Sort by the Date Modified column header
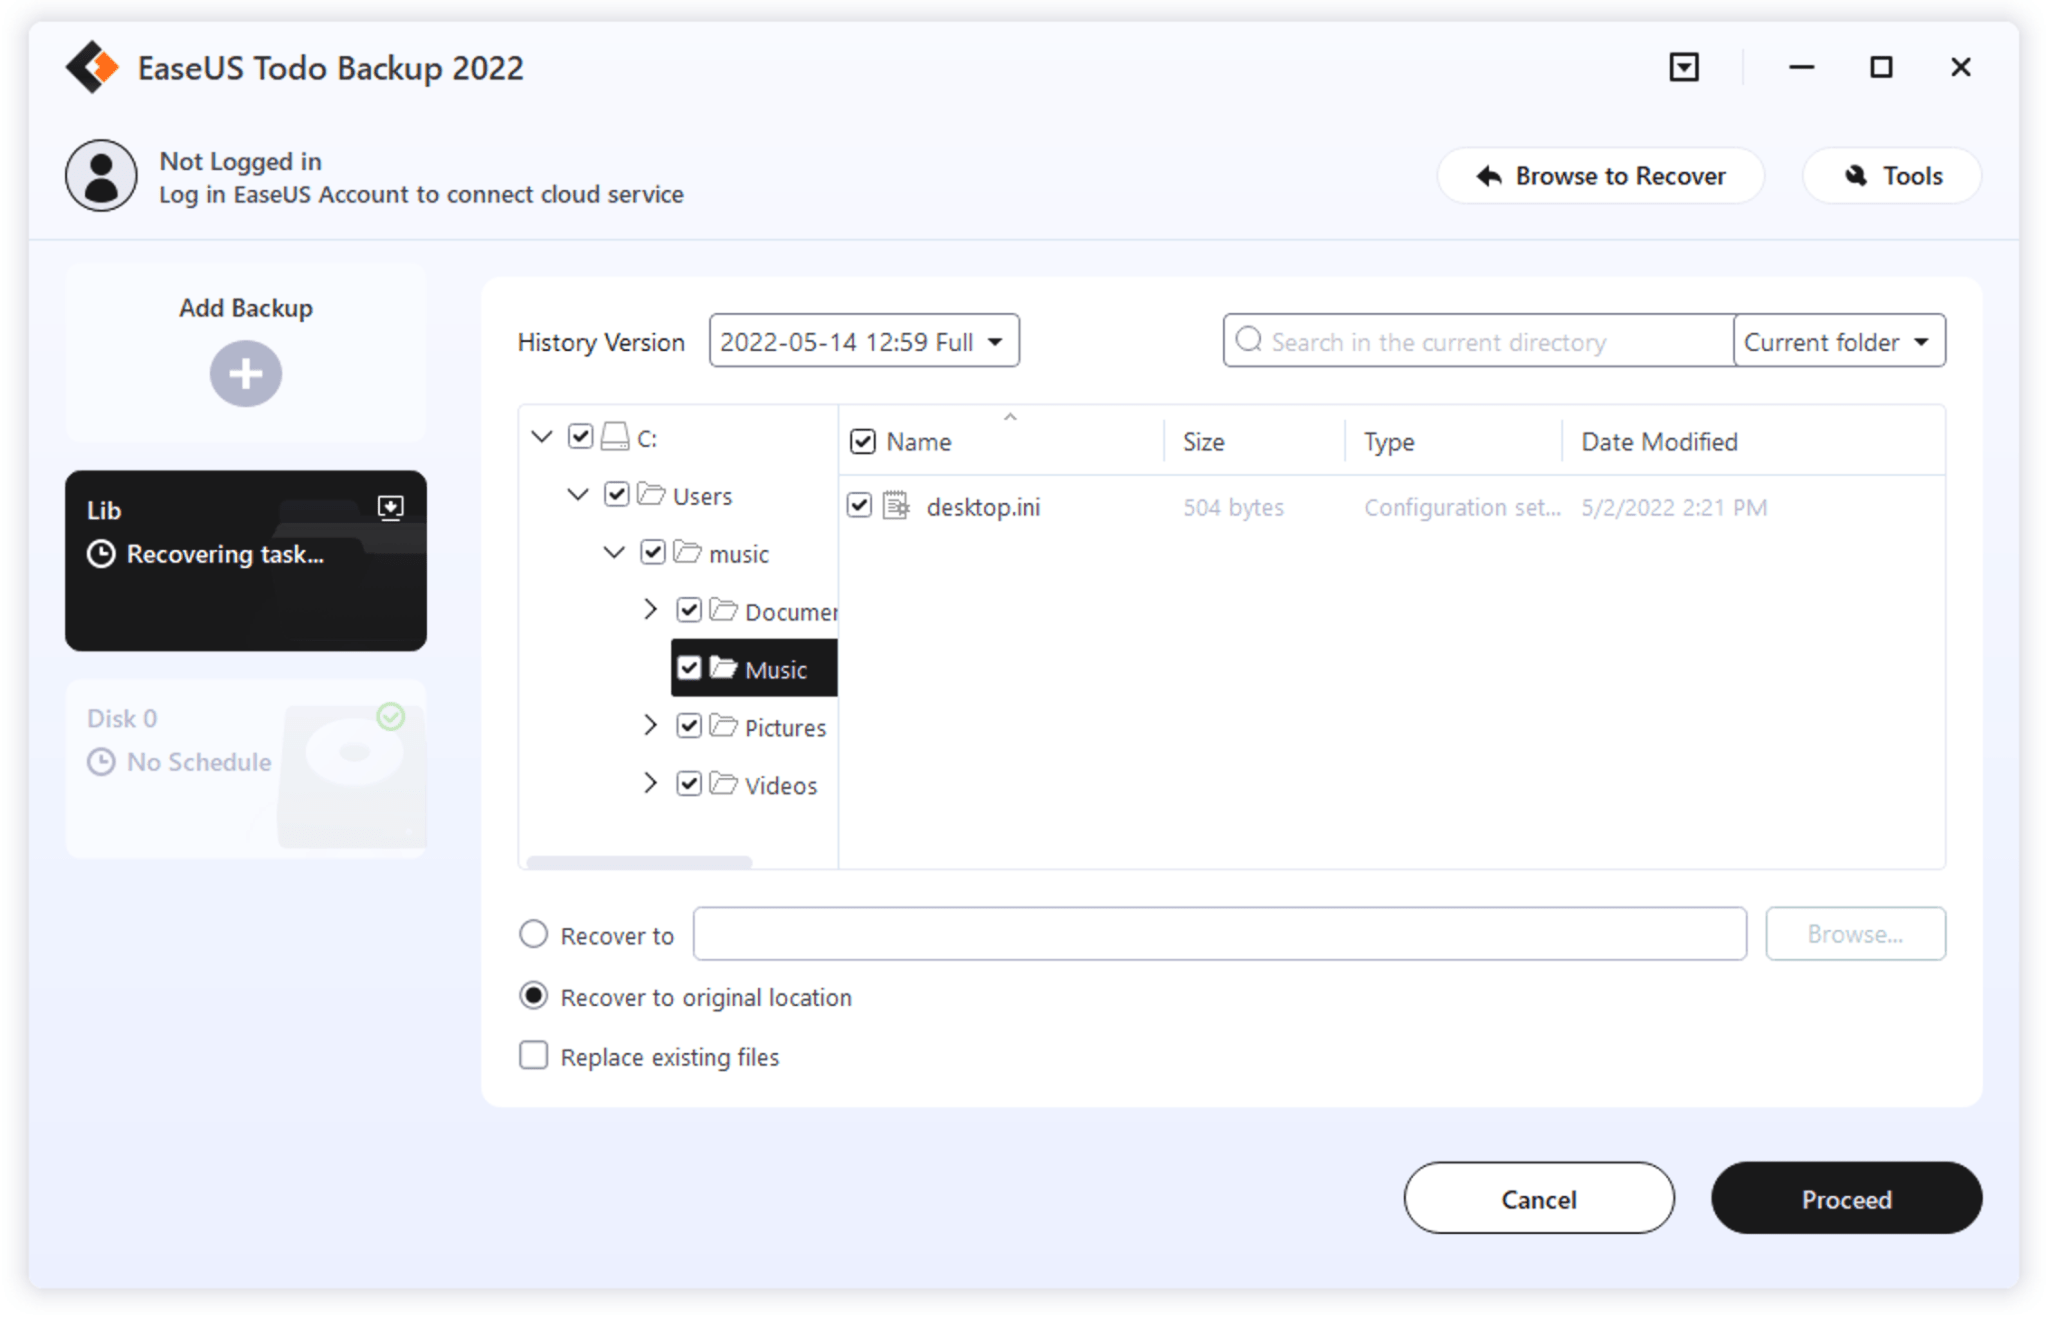This screenshot has width=2048, height=1319. 1659,442
